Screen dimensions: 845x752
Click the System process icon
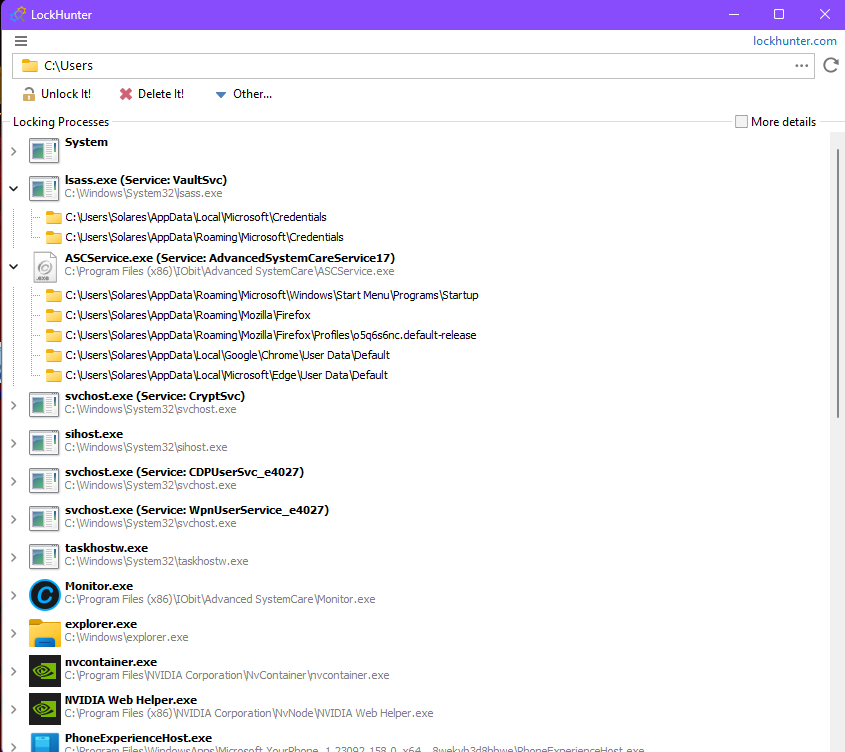click(44, 151)
